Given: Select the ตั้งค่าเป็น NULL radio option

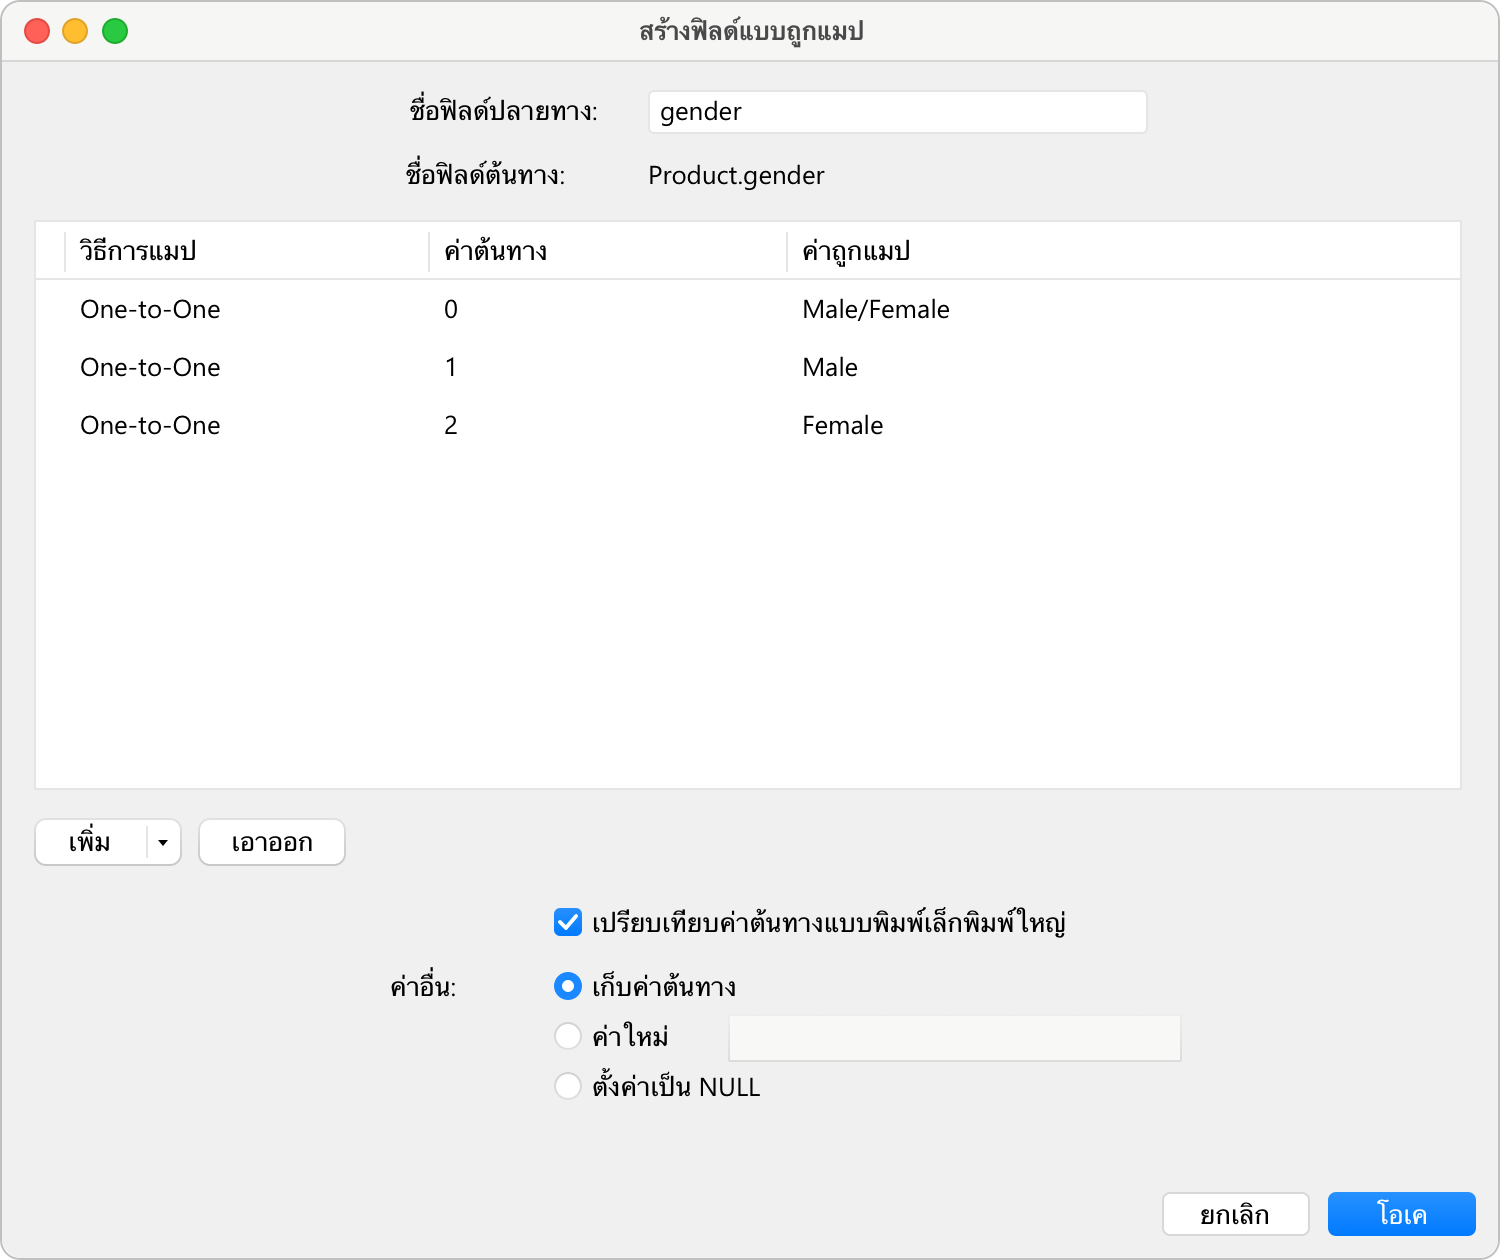Looking at the screenshot, I should (568, 1086).
